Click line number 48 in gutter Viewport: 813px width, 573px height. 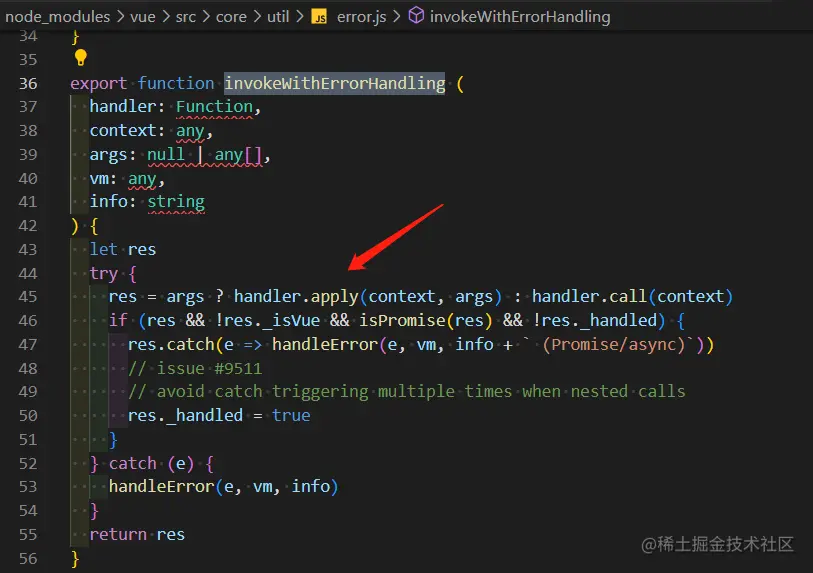click(28, 369)
